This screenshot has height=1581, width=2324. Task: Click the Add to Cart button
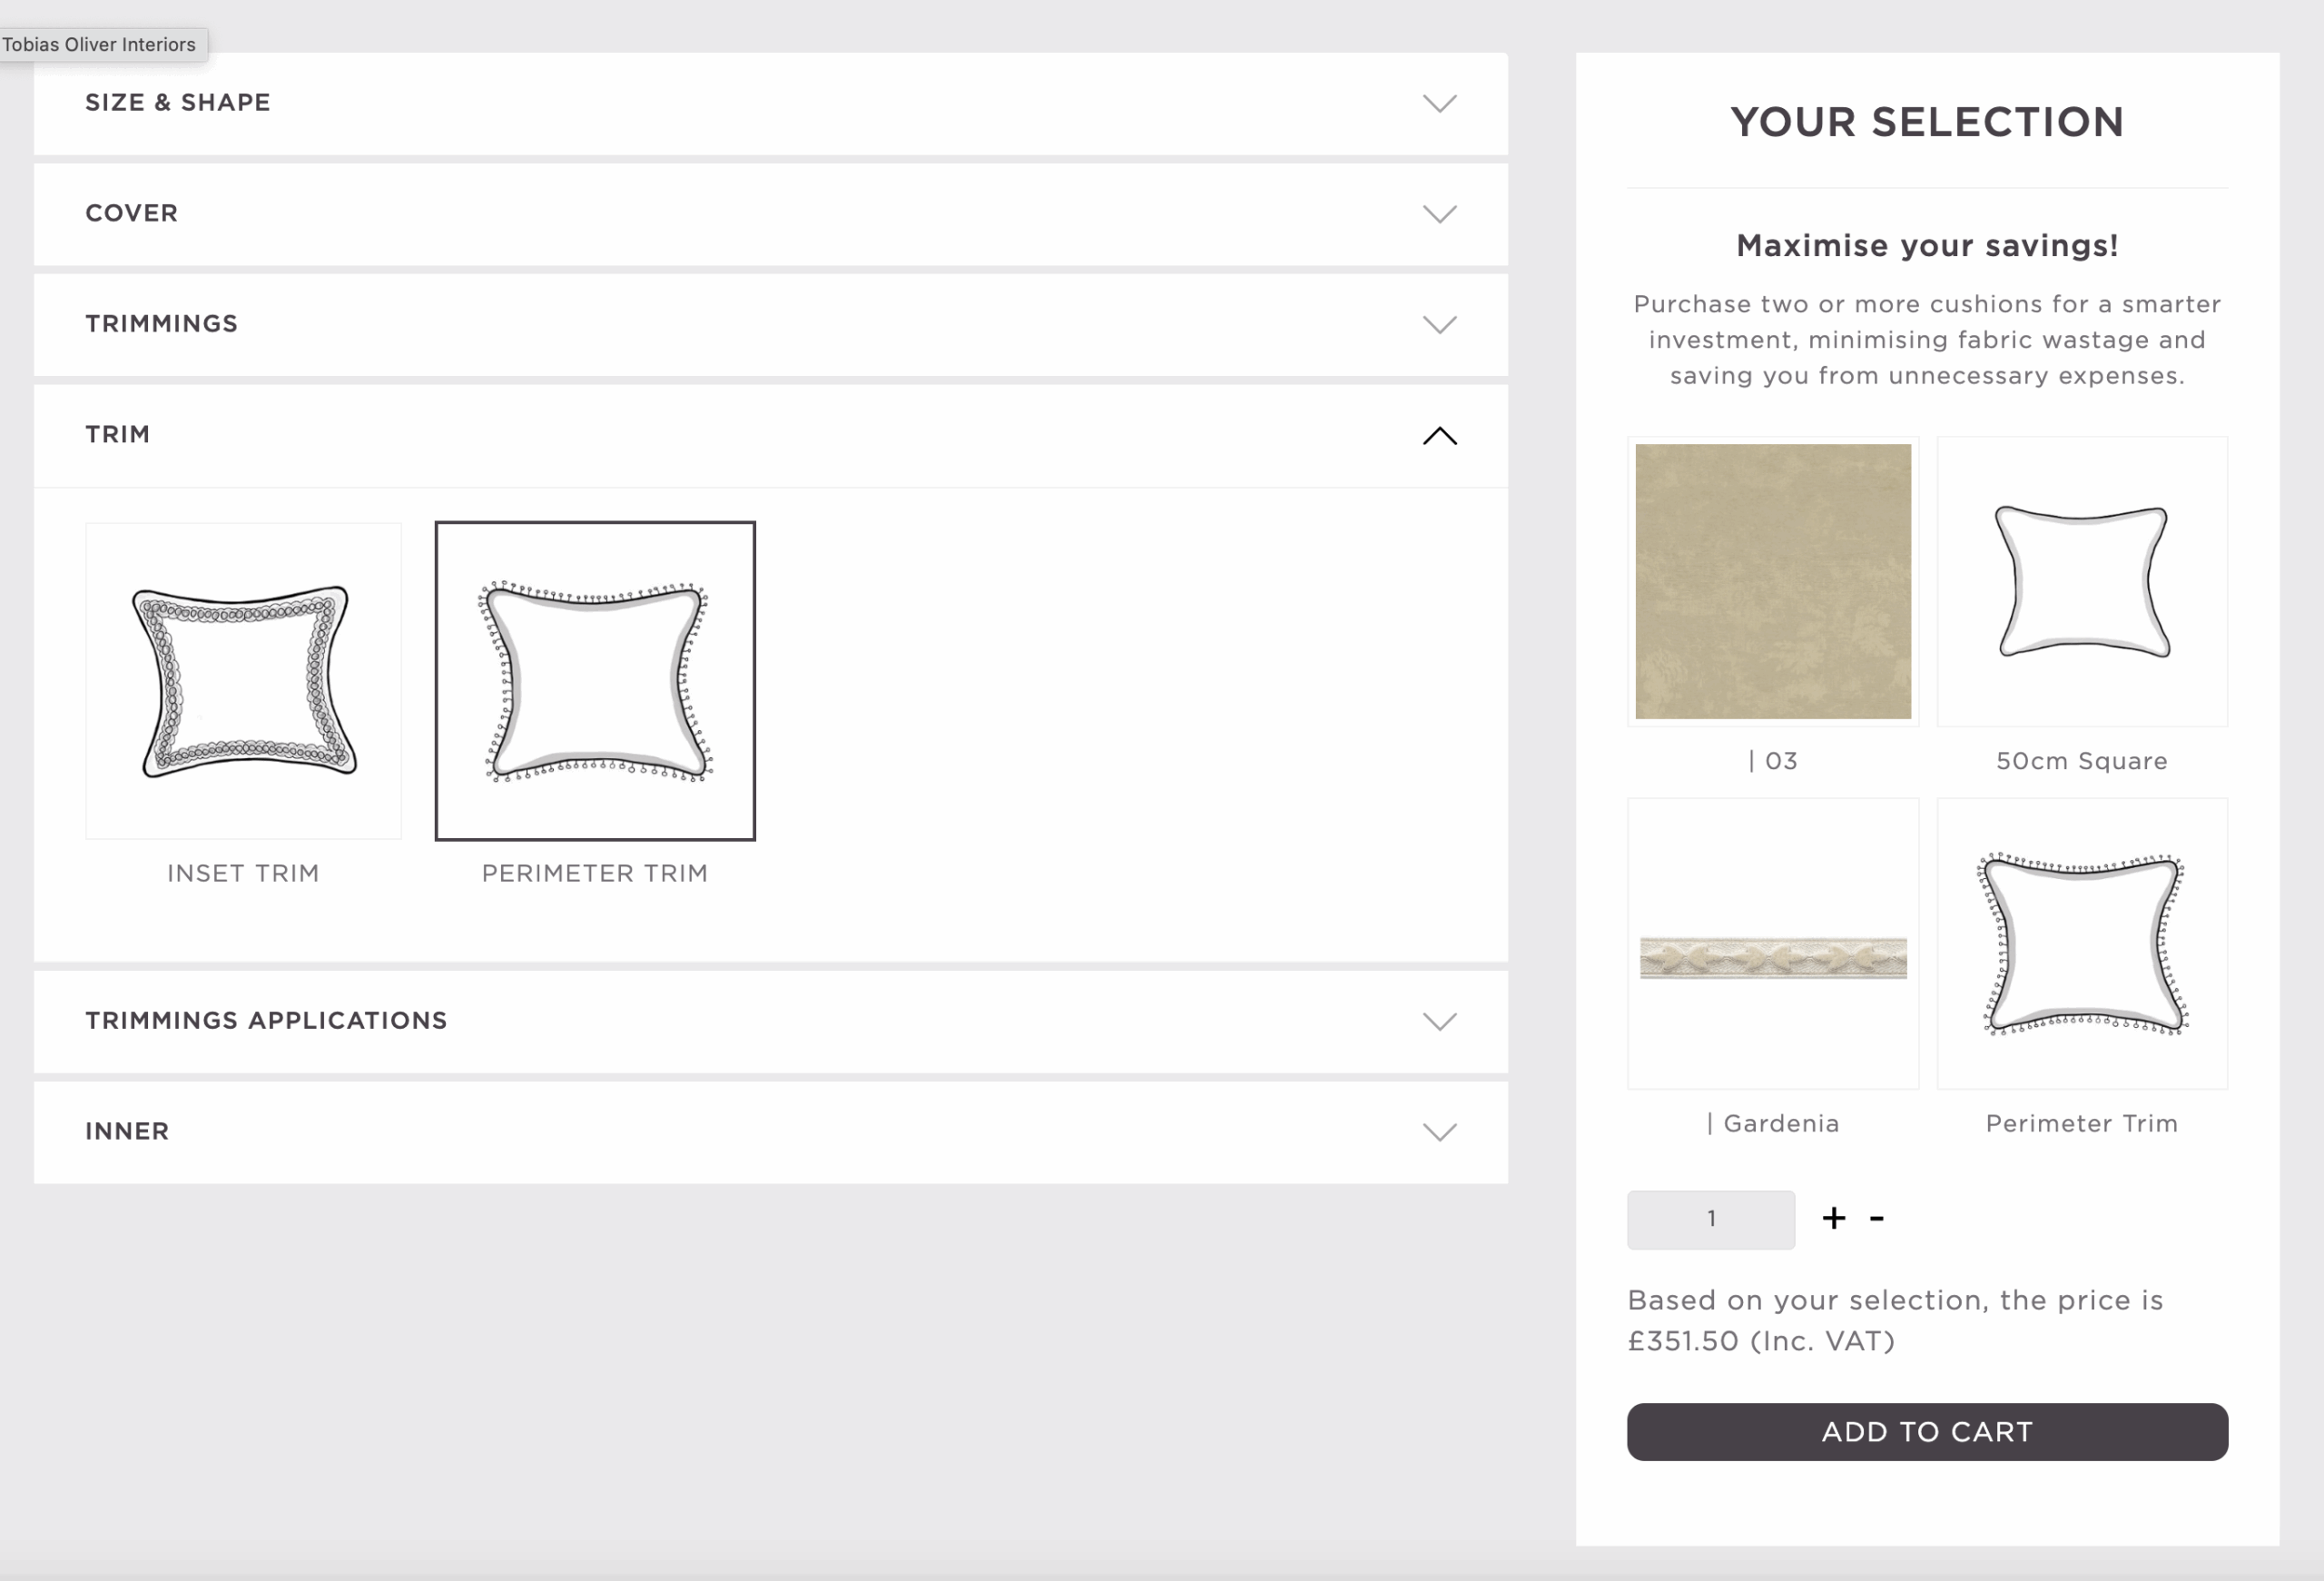click(1926, 1432)
